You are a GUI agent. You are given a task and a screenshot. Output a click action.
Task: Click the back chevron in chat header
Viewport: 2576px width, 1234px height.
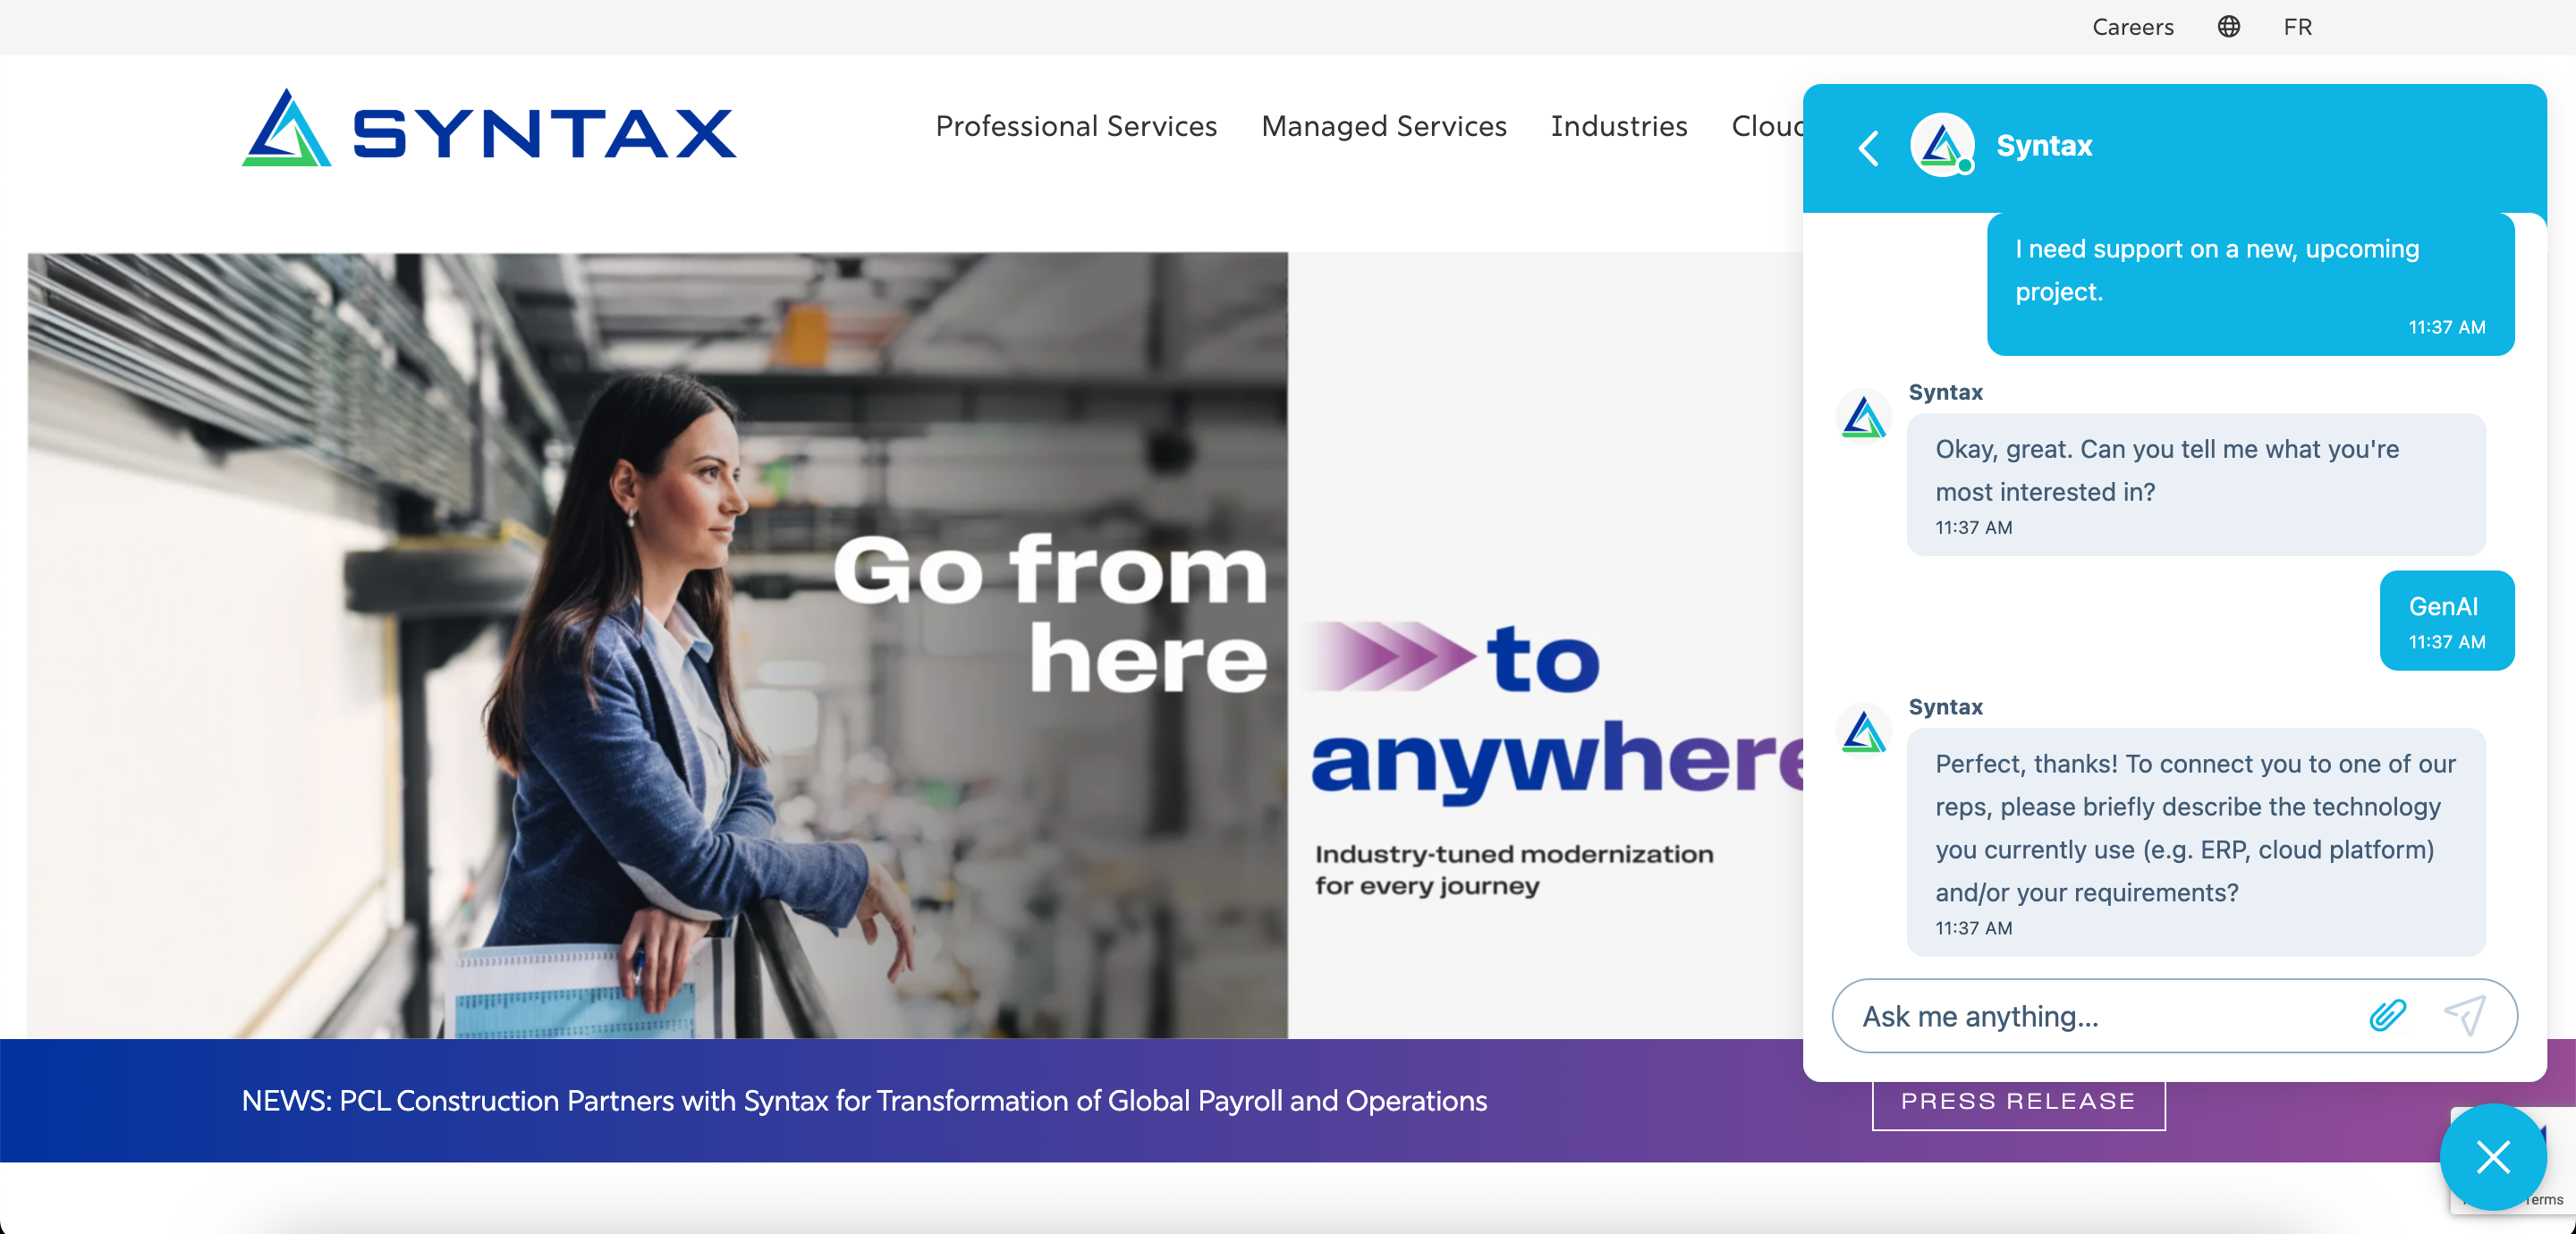(x=1868, y=148)
